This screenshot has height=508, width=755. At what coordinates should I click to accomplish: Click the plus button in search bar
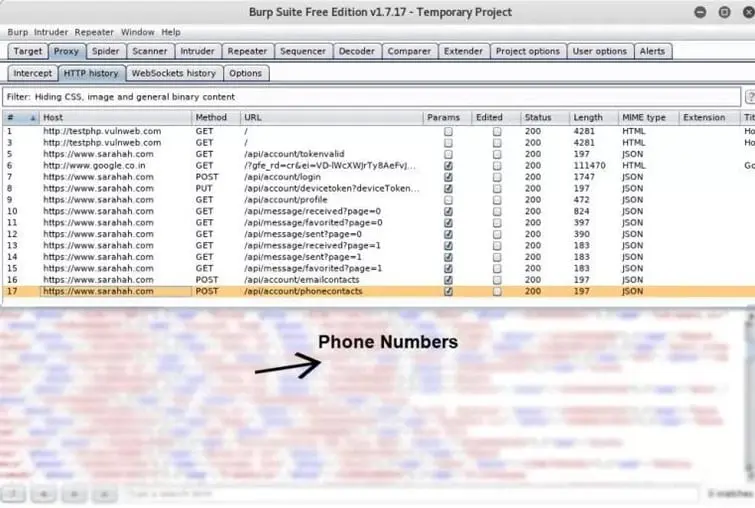[x=75, y=494]
